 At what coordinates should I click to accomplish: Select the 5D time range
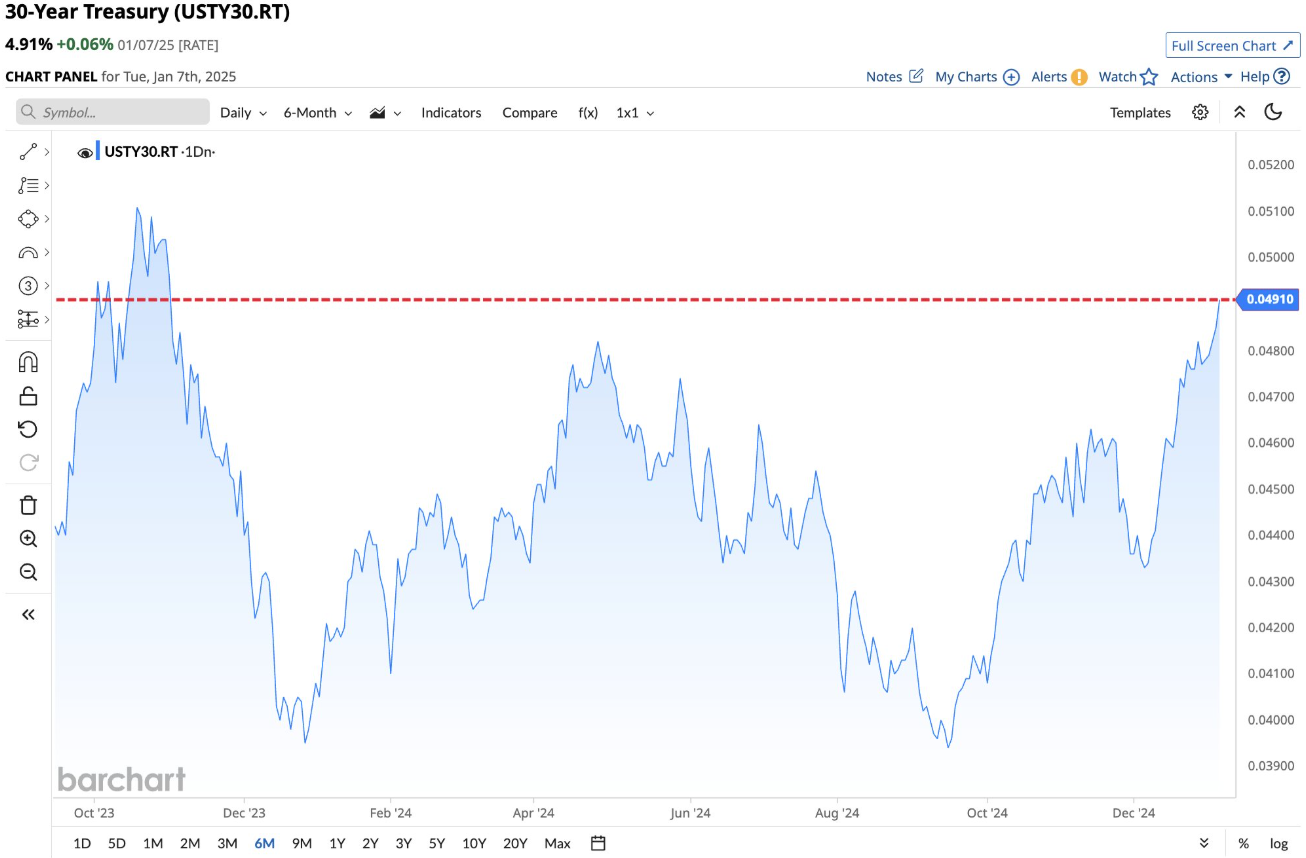click(117, 843)
